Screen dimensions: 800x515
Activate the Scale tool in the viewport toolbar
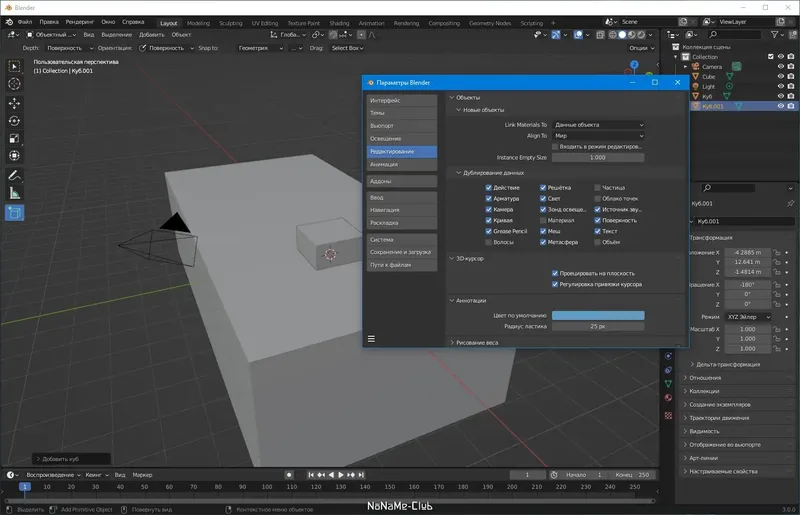[x=15, y=137]
